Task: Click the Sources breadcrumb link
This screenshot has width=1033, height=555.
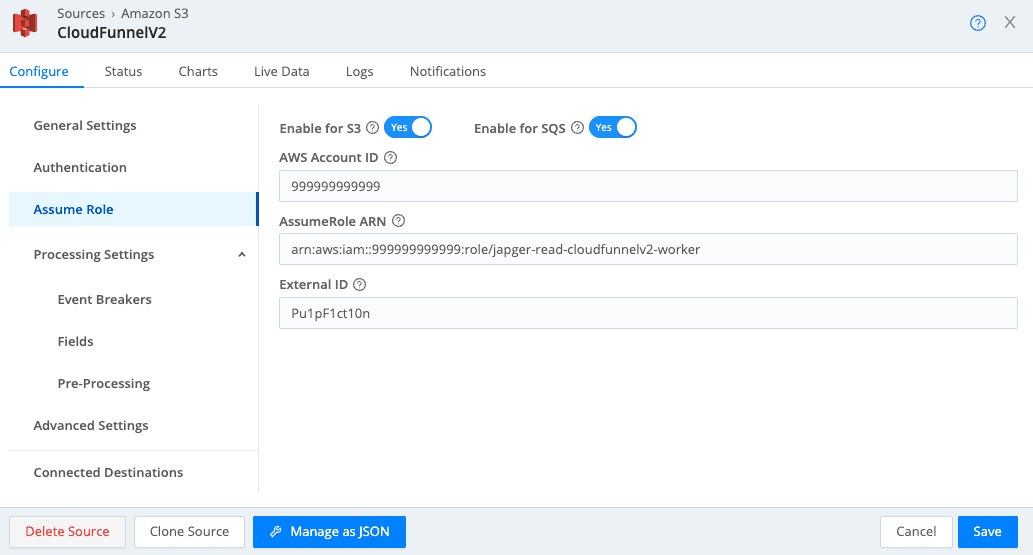Action: point(81,14)
